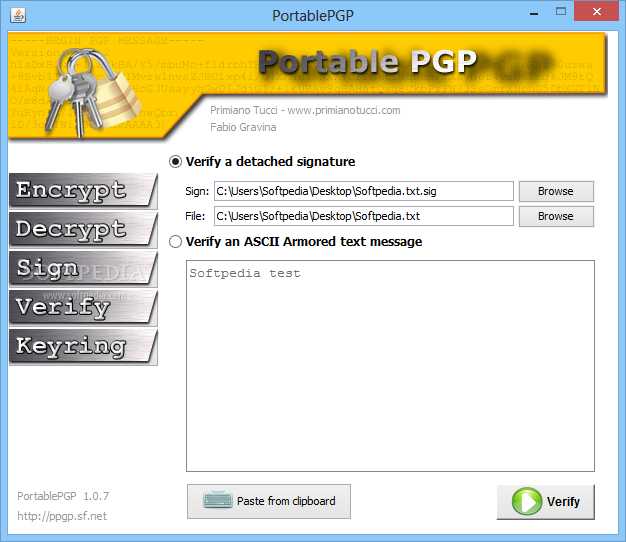Select Verify a detached signature option
This screenshot has height=542, width=626.
click(262, 162)
